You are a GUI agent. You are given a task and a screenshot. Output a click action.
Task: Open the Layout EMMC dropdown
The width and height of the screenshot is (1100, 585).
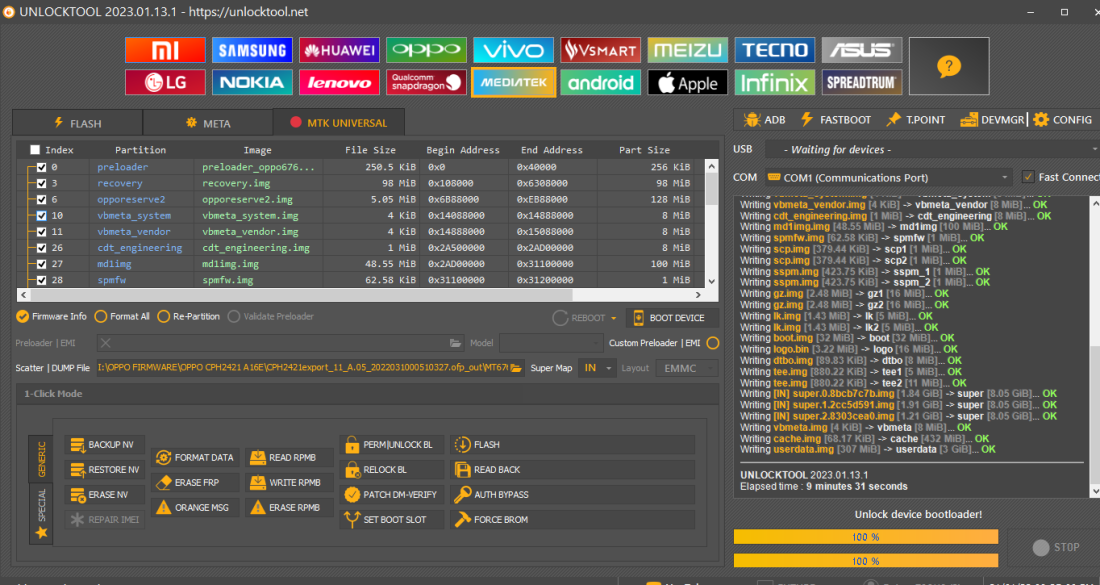(687, 368)
